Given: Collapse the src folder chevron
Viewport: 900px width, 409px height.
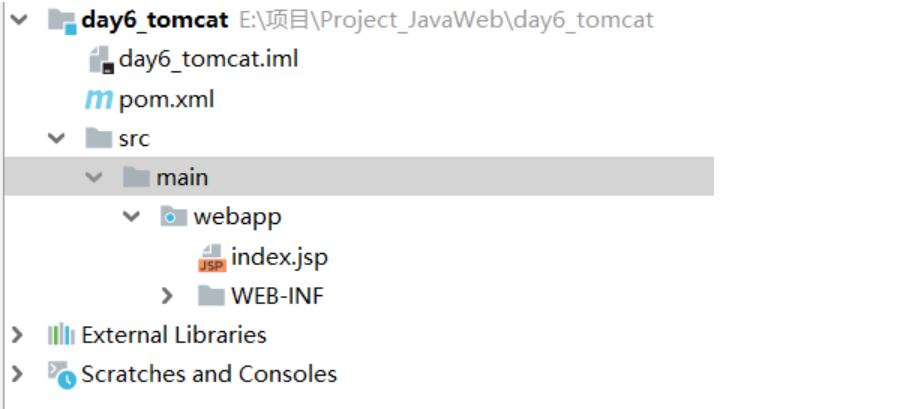Looking at the screenshot, I should pos(56,138).
